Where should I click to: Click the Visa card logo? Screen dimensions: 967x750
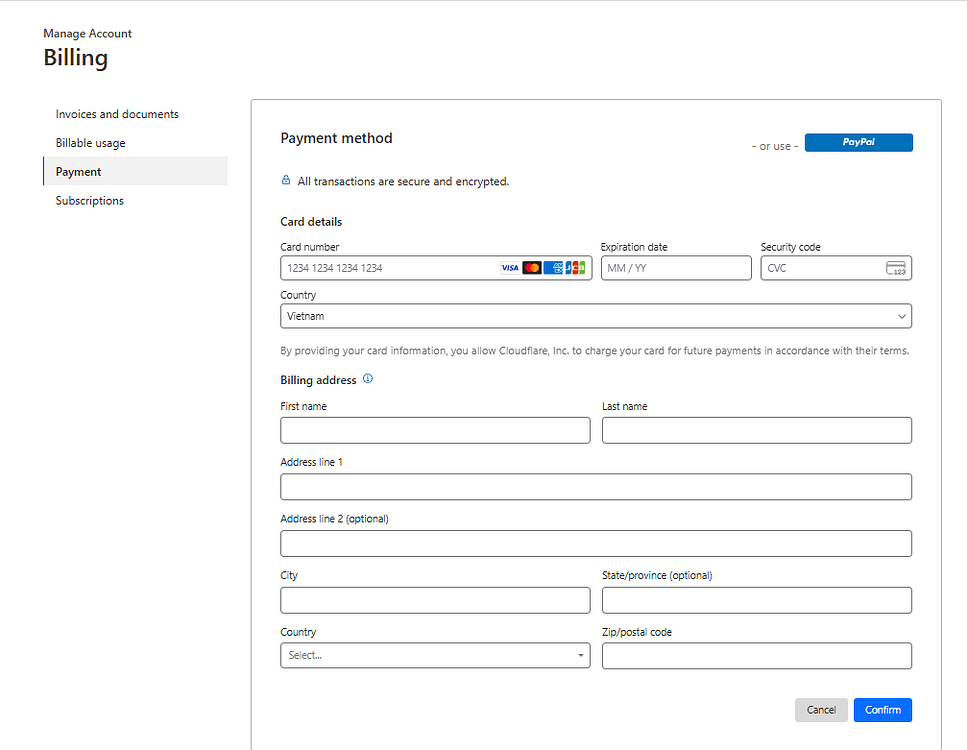pyautogui.click(x=510, y=268)
